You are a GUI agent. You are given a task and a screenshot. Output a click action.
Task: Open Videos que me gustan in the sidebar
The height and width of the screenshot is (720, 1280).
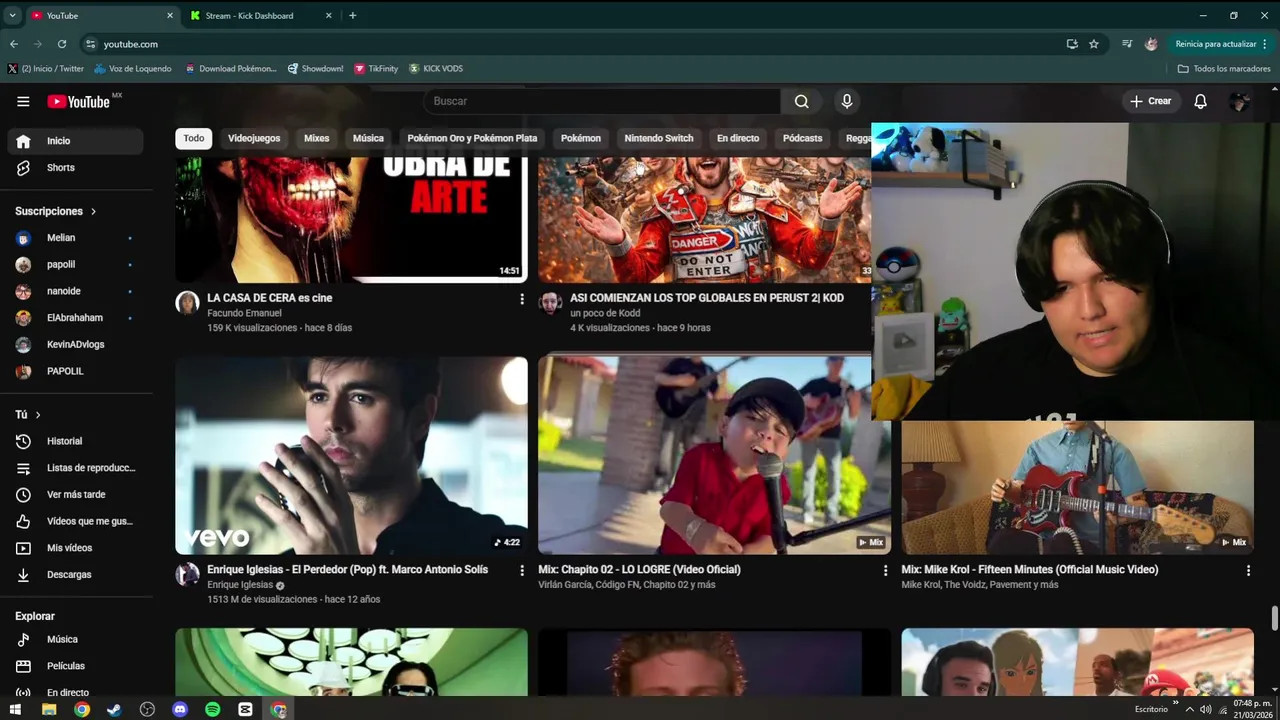click(76, 521)
